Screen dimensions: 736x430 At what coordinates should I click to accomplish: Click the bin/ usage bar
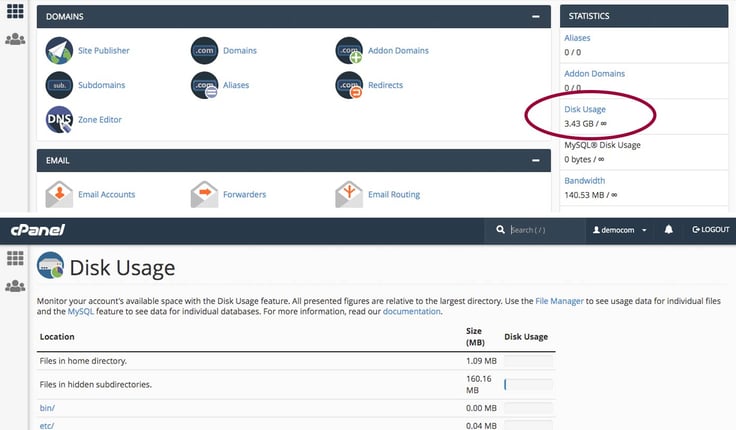coord(528,408)
